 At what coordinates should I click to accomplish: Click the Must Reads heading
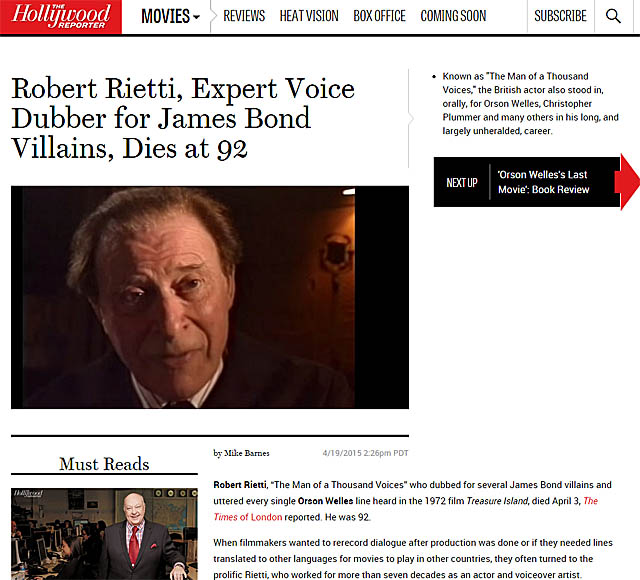[104, 464]
